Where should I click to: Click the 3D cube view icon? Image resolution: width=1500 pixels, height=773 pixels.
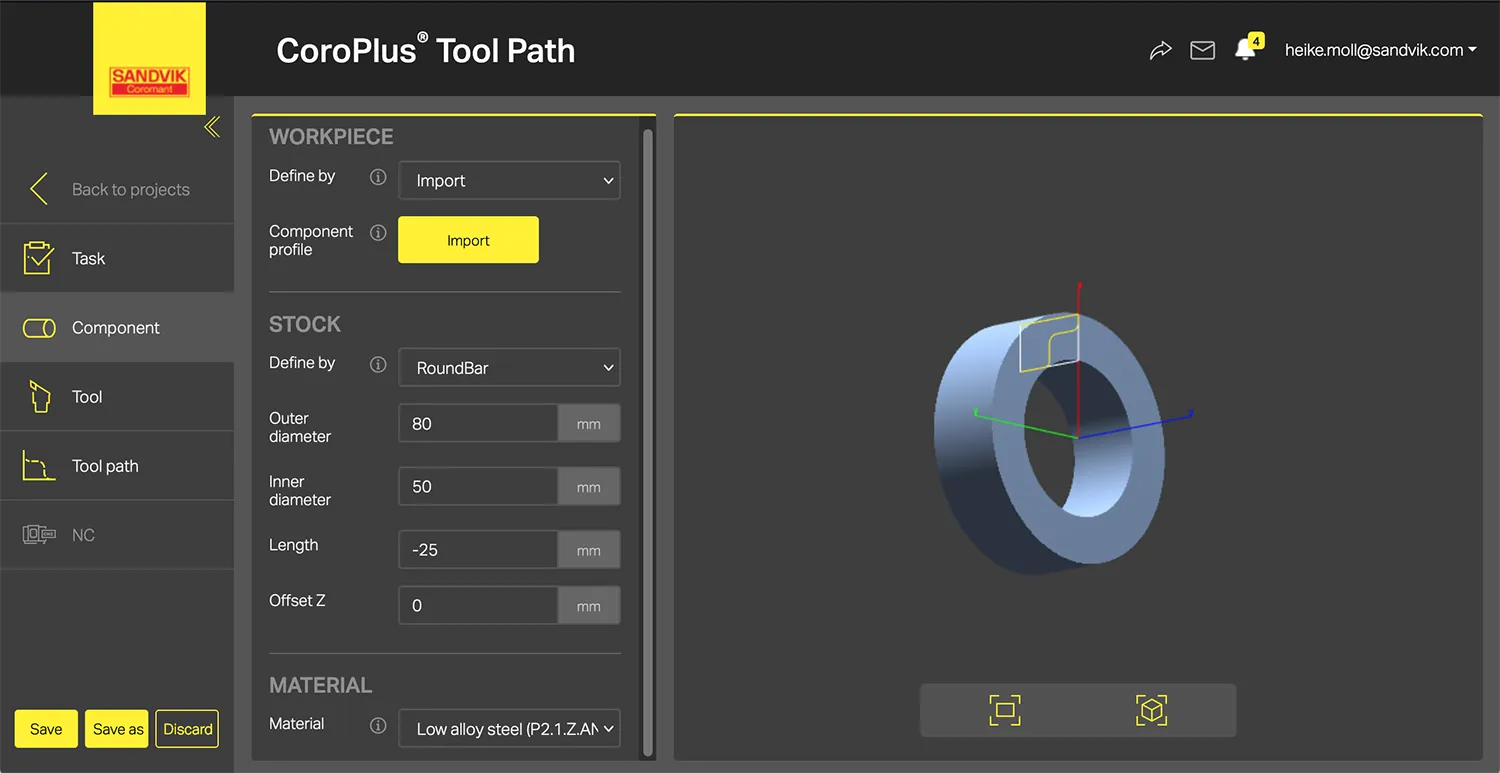pos(1152,710)
